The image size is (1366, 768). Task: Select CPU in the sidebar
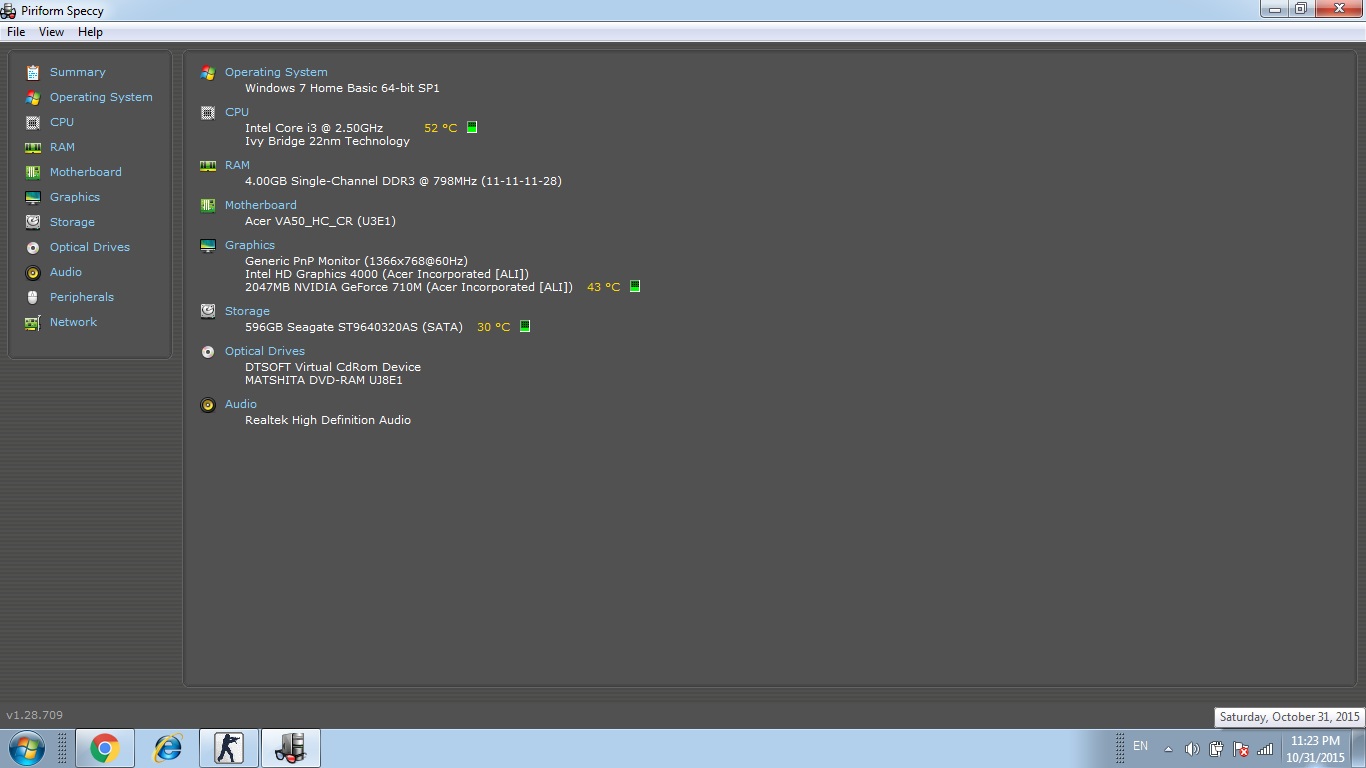[x=62, y=122]
